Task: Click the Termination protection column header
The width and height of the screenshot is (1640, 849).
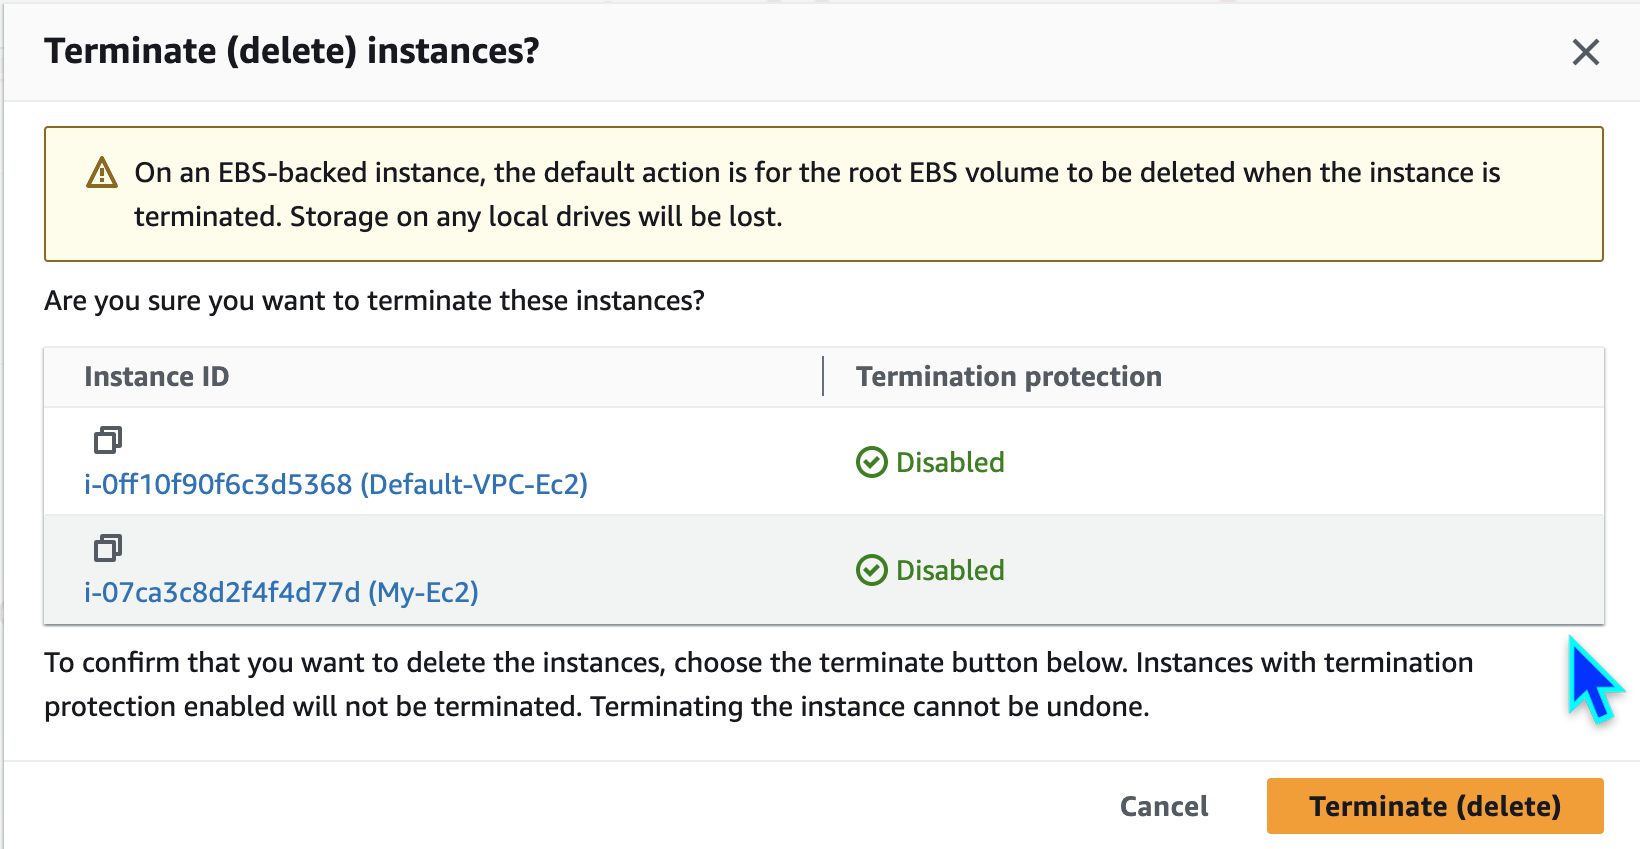Action: tap(1008, 377)
